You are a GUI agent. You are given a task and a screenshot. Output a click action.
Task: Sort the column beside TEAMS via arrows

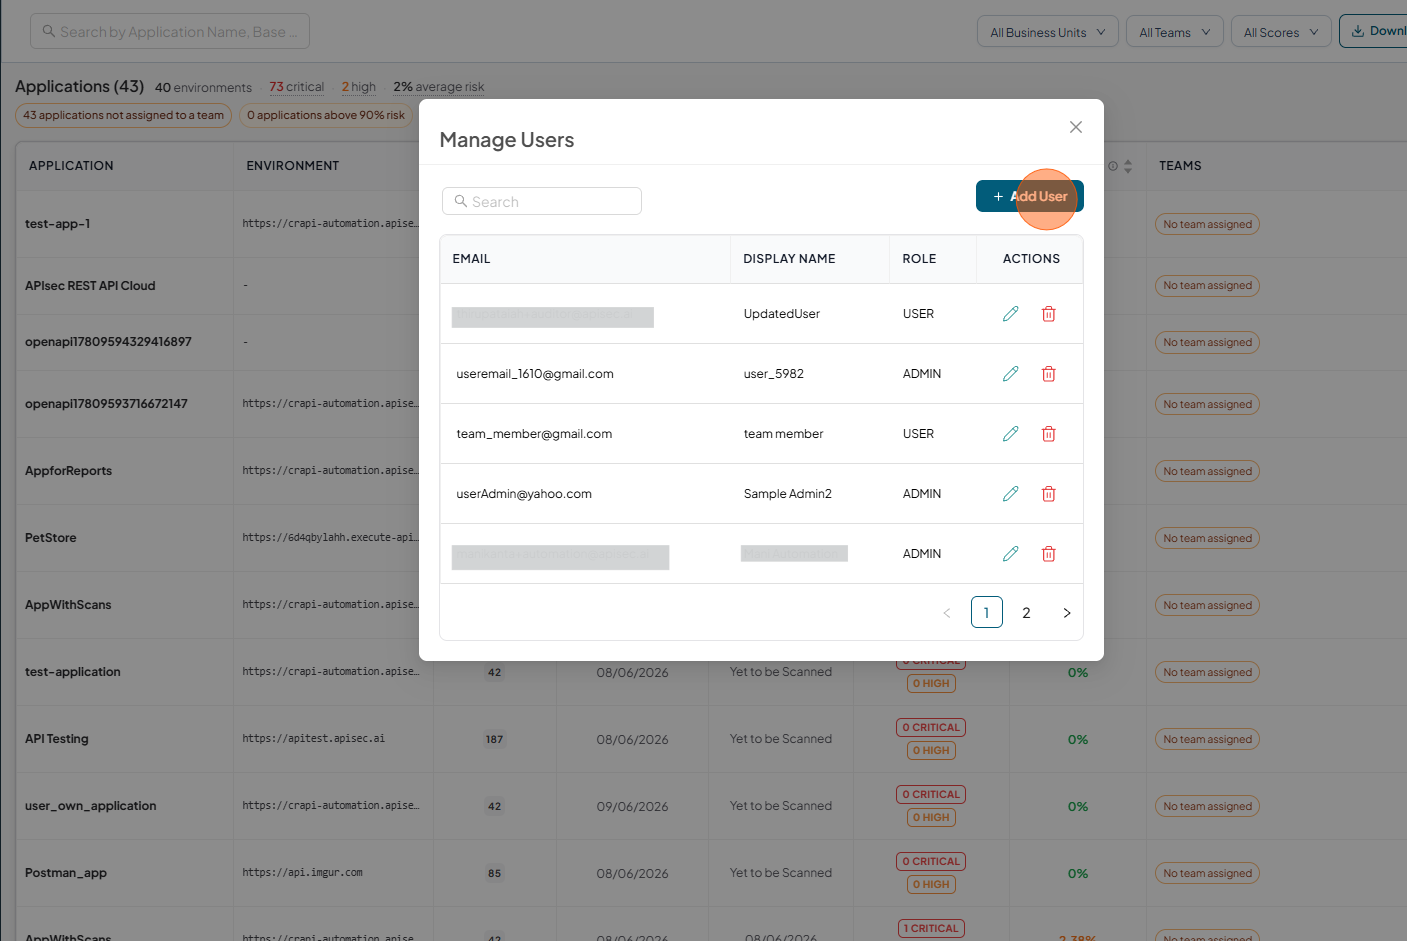coord(1128,166)
